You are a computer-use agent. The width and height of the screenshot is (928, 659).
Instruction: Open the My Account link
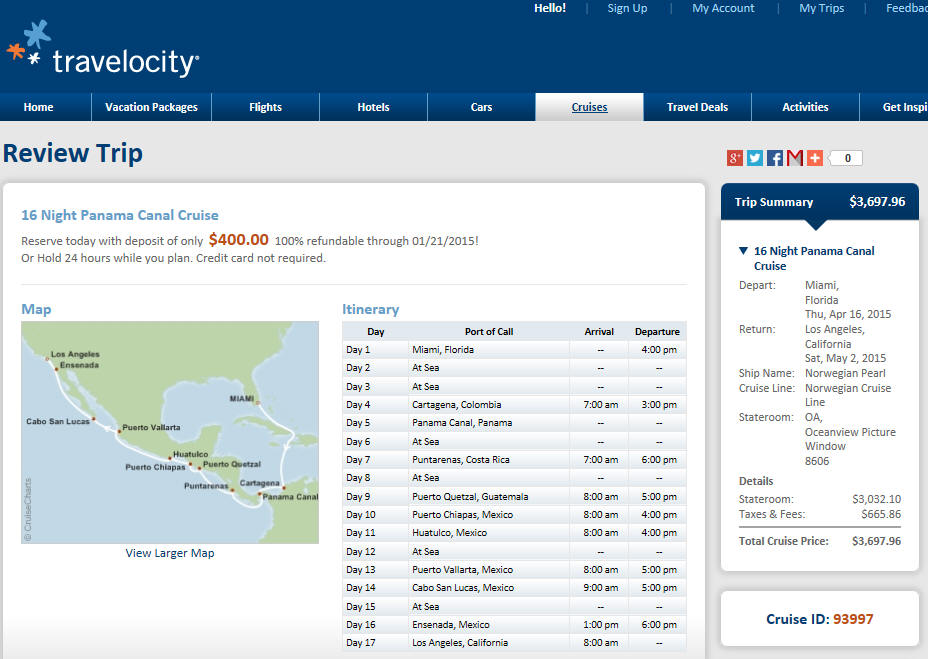tap(723, 8)
